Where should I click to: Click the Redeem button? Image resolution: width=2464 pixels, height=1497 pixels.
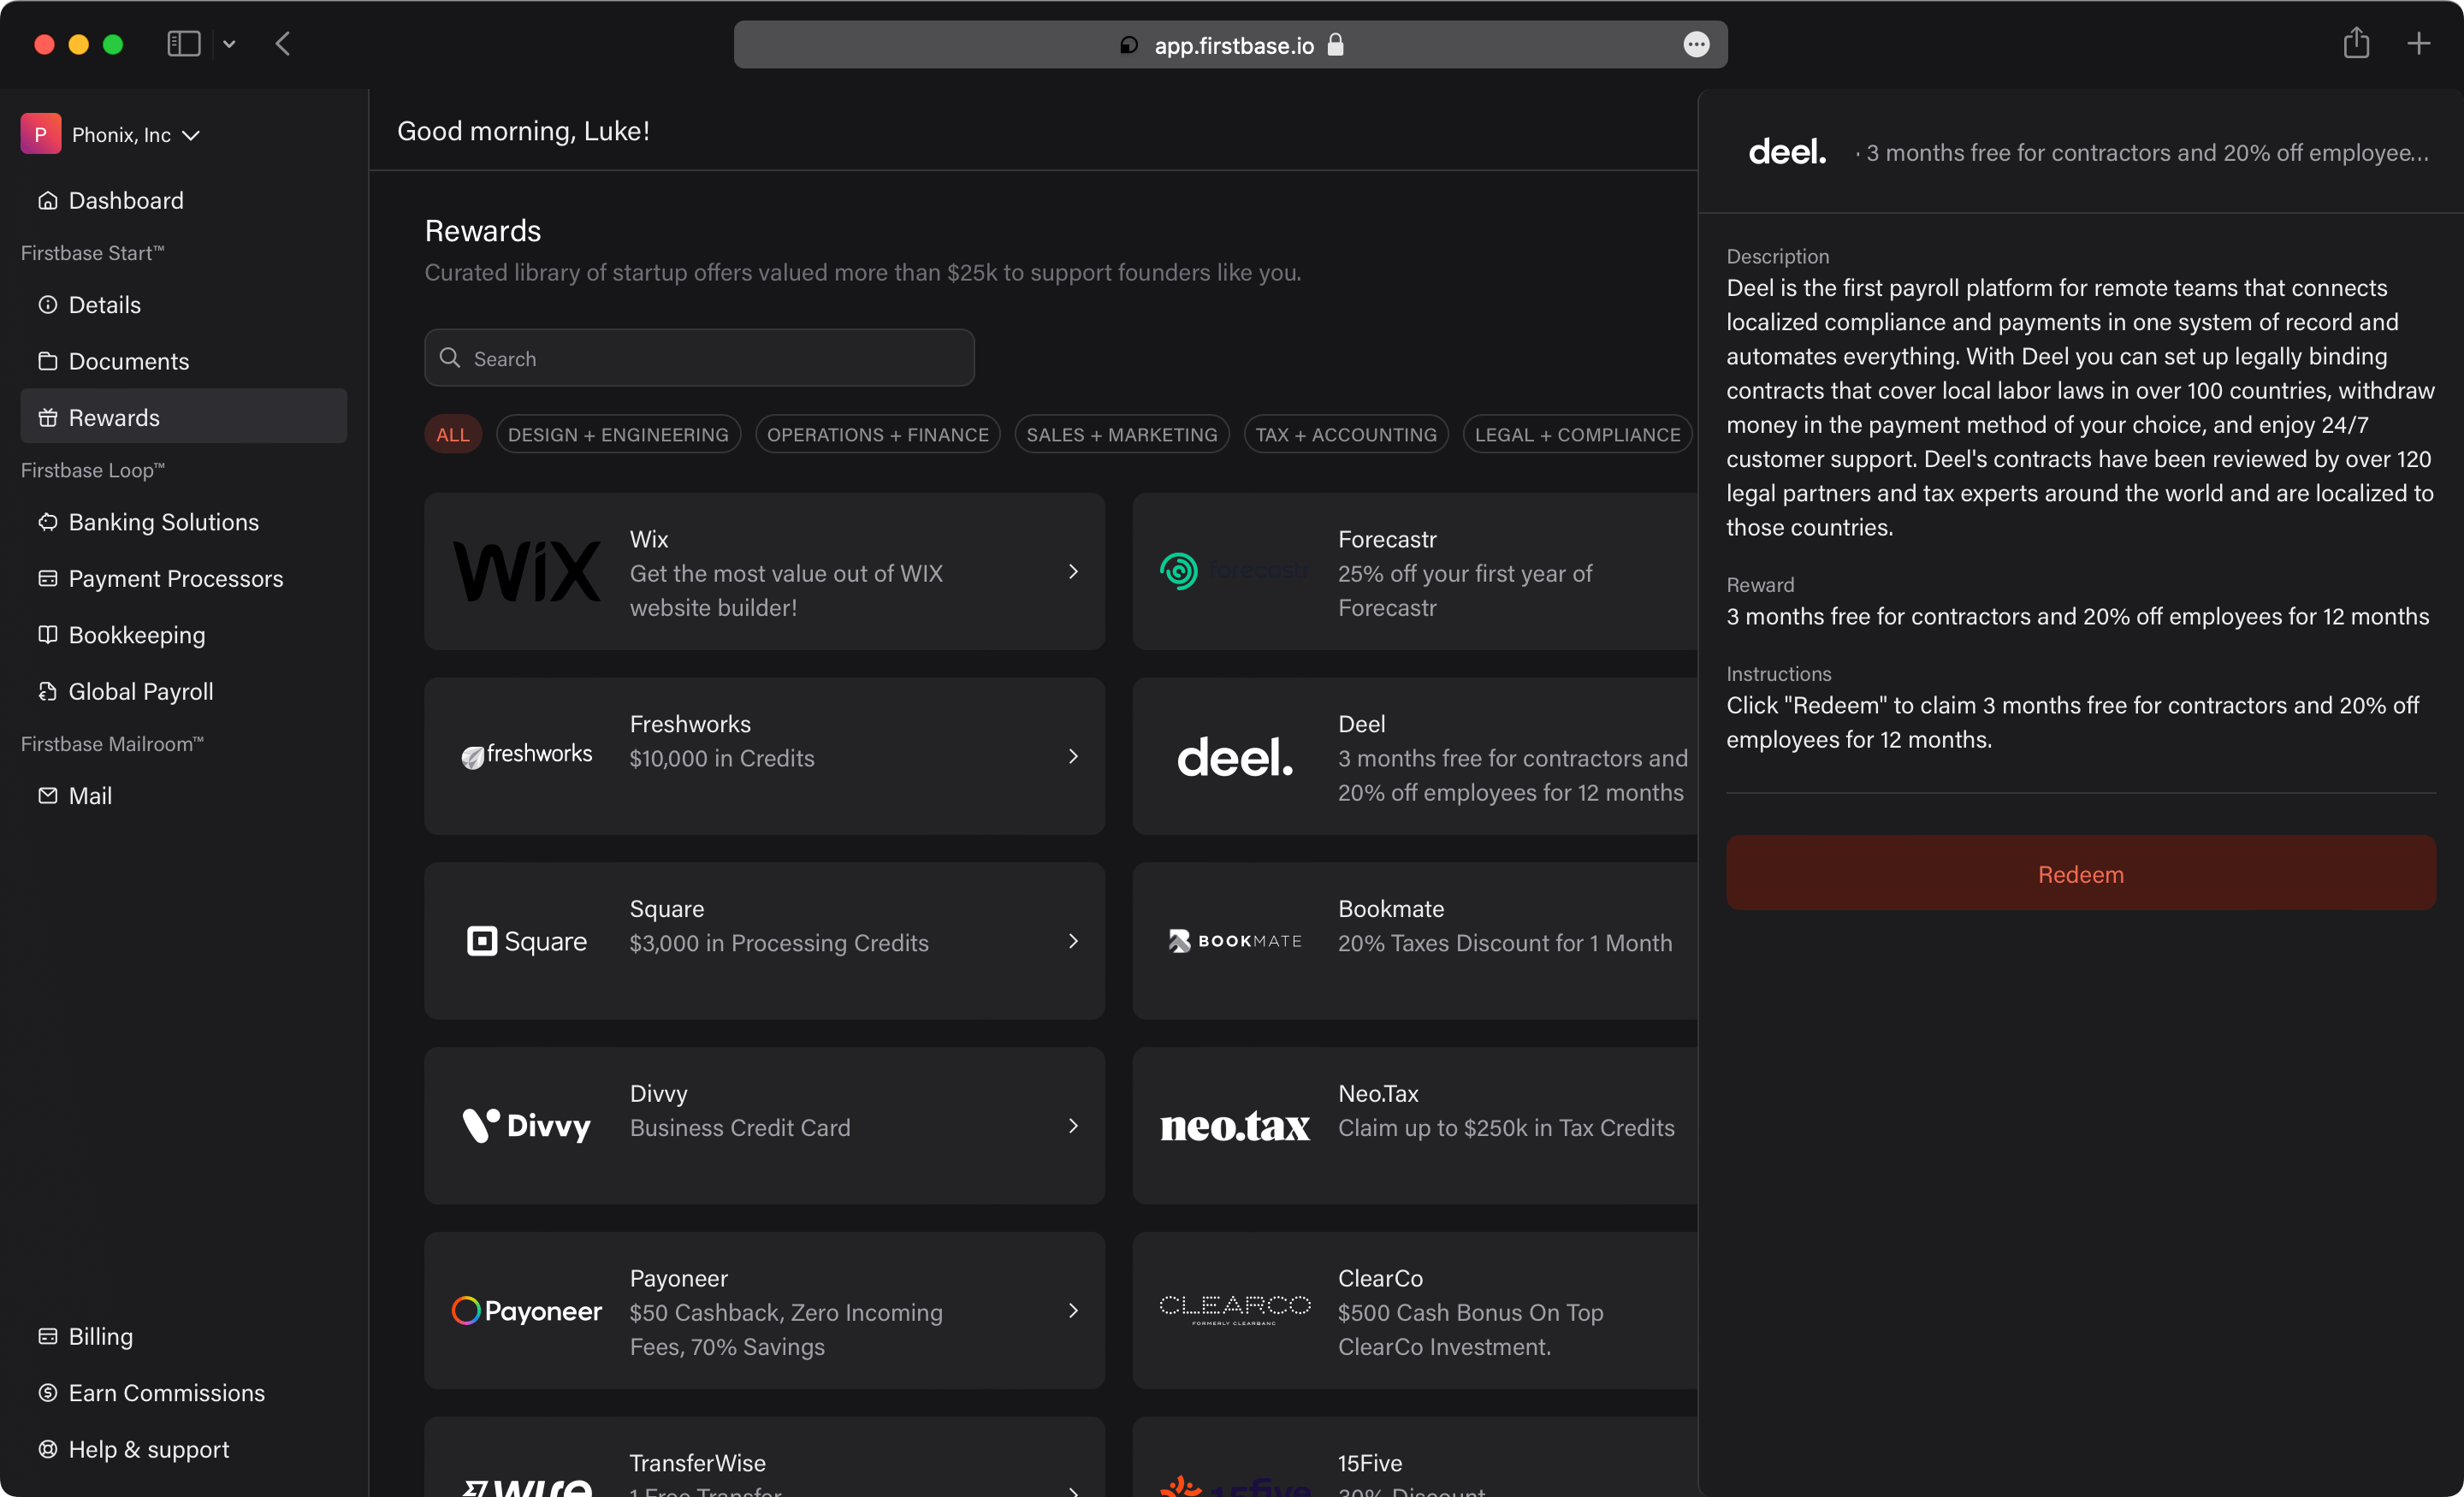click(2080, 874)
